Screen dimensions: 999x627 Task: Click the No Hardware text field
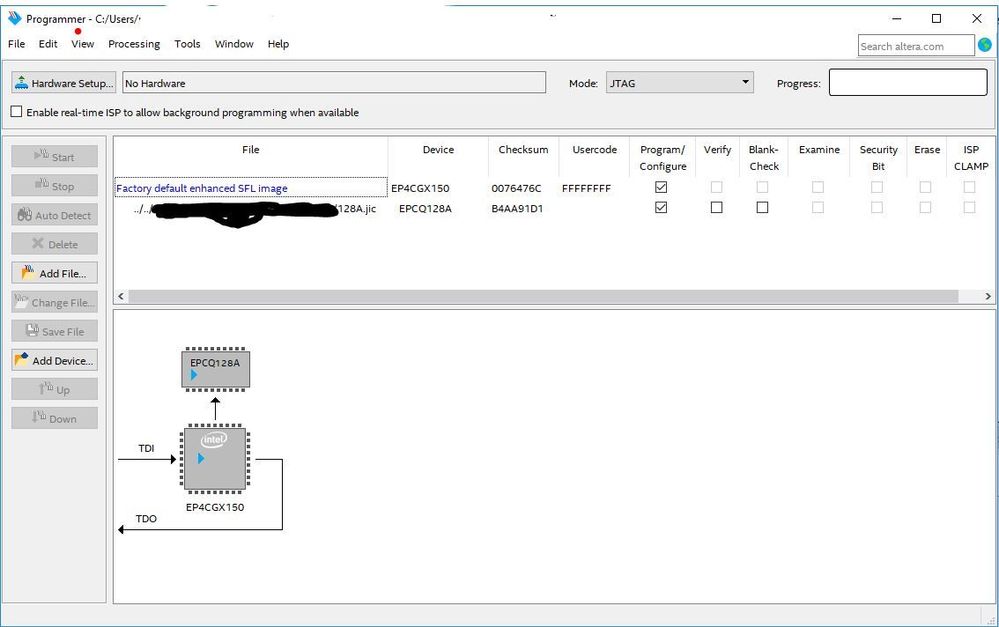point(334,83)
